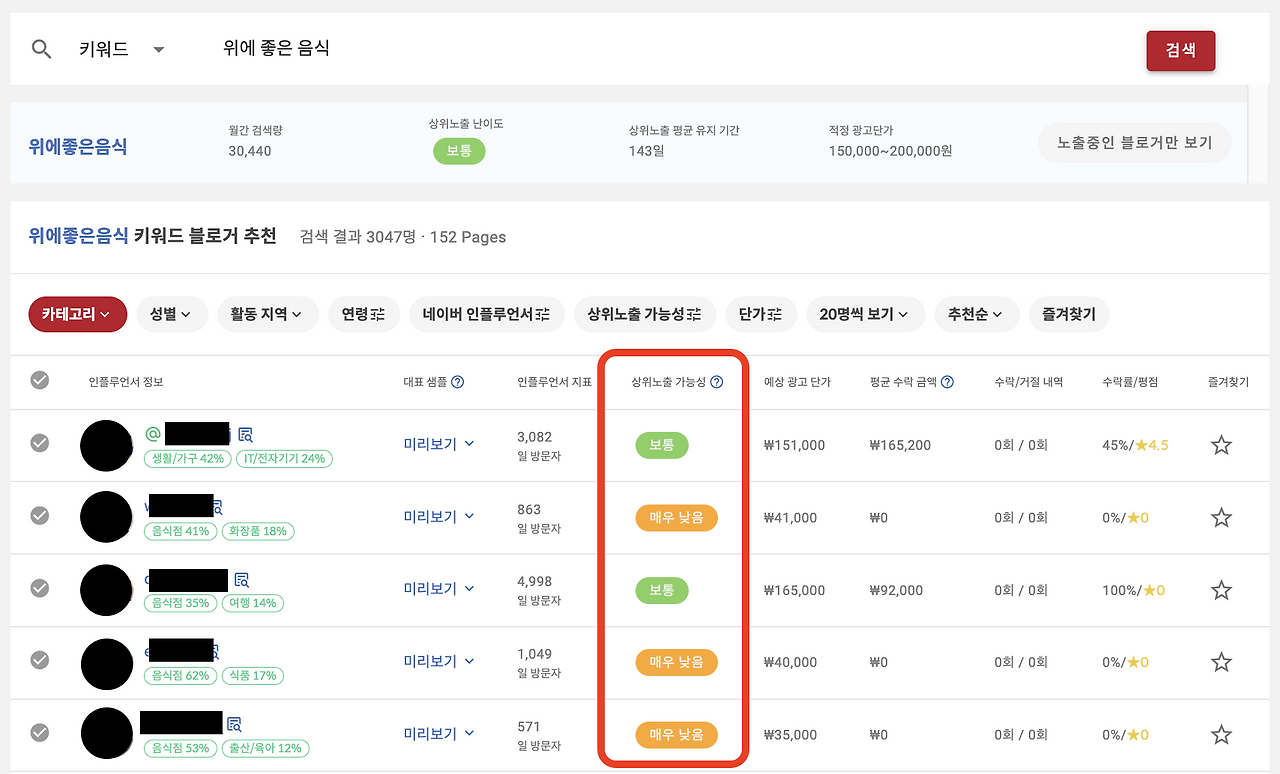The height and width of the screenshot is (774, 1280).
Task: Click the blog viewer icon beside first influencer
Action: 245,433
